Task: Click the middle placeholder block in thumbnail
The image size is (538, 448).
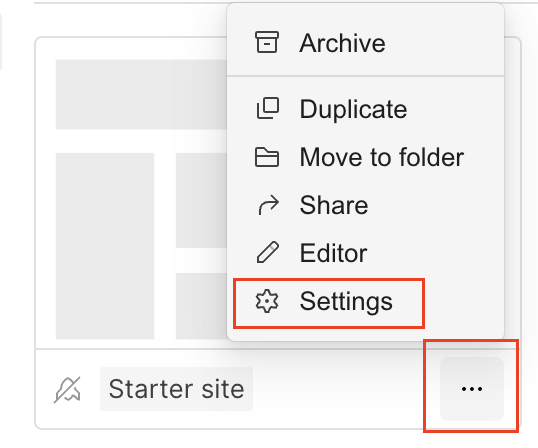Action: coord(201,200)
